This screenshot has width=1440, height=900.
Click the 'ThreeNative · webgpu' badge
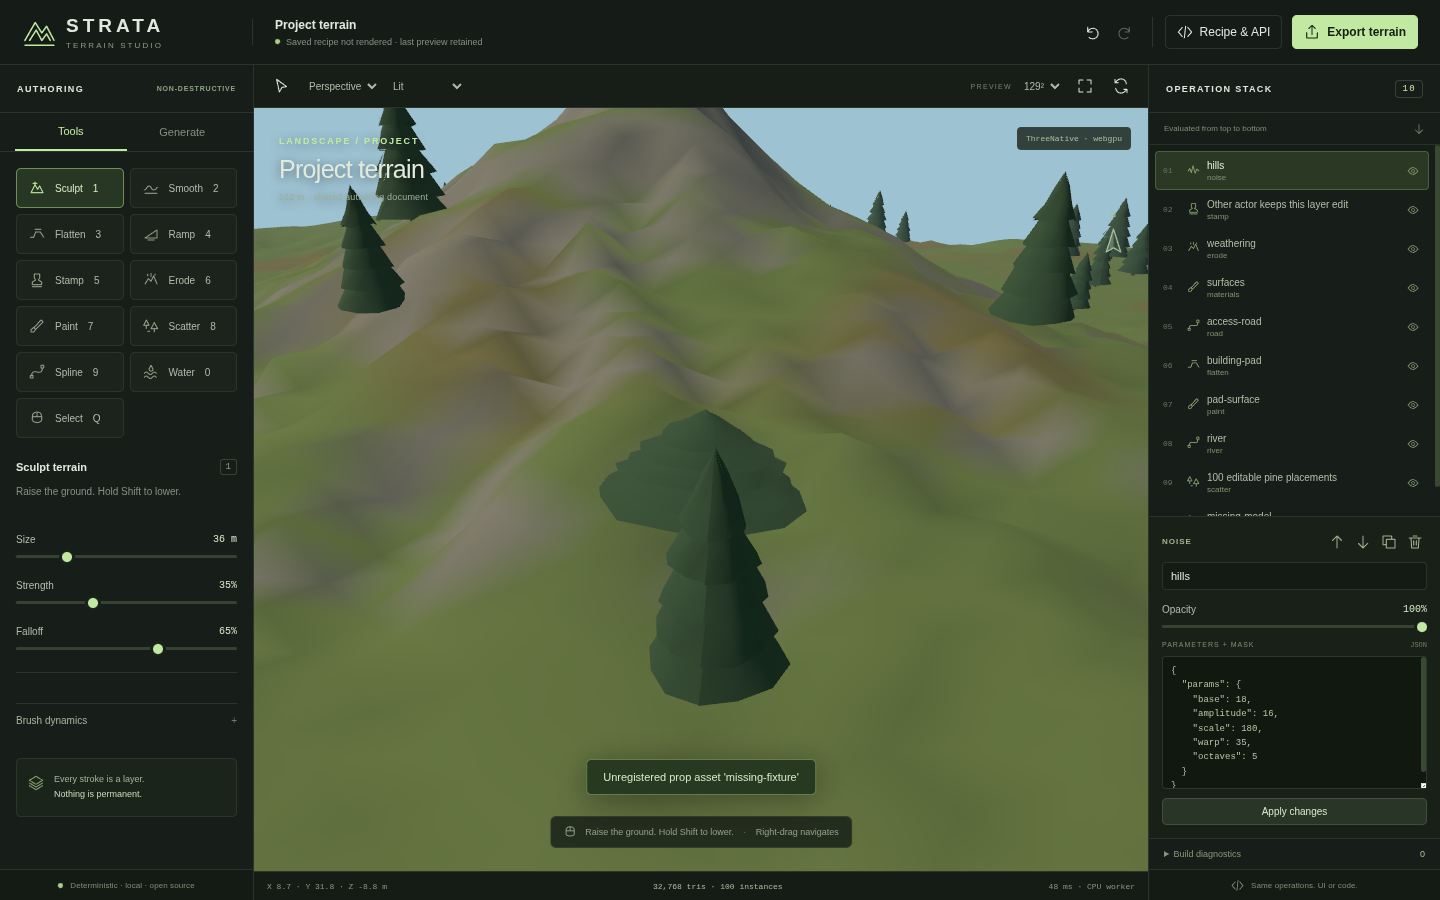(x=1074, y=138)
